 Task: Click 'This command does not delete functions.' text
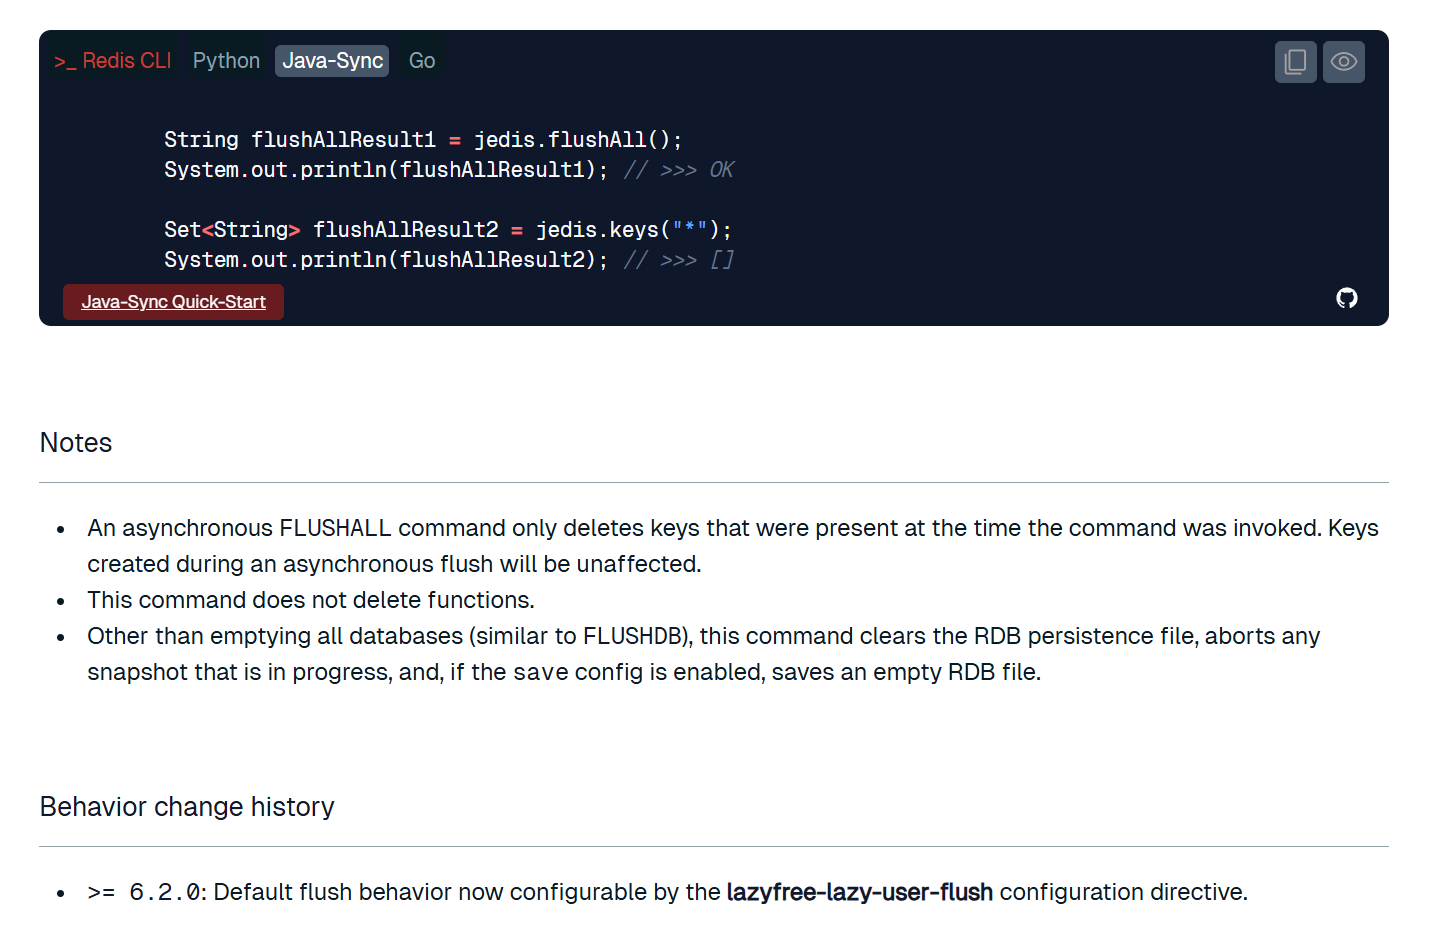311,600
